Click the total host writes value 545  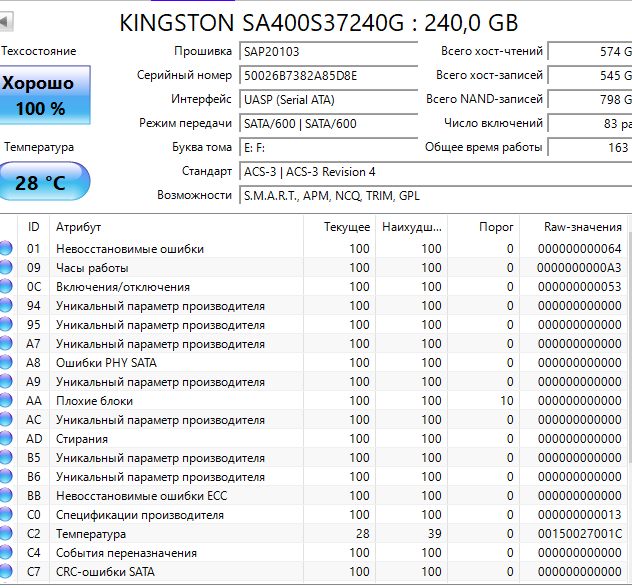coord(590,75)
